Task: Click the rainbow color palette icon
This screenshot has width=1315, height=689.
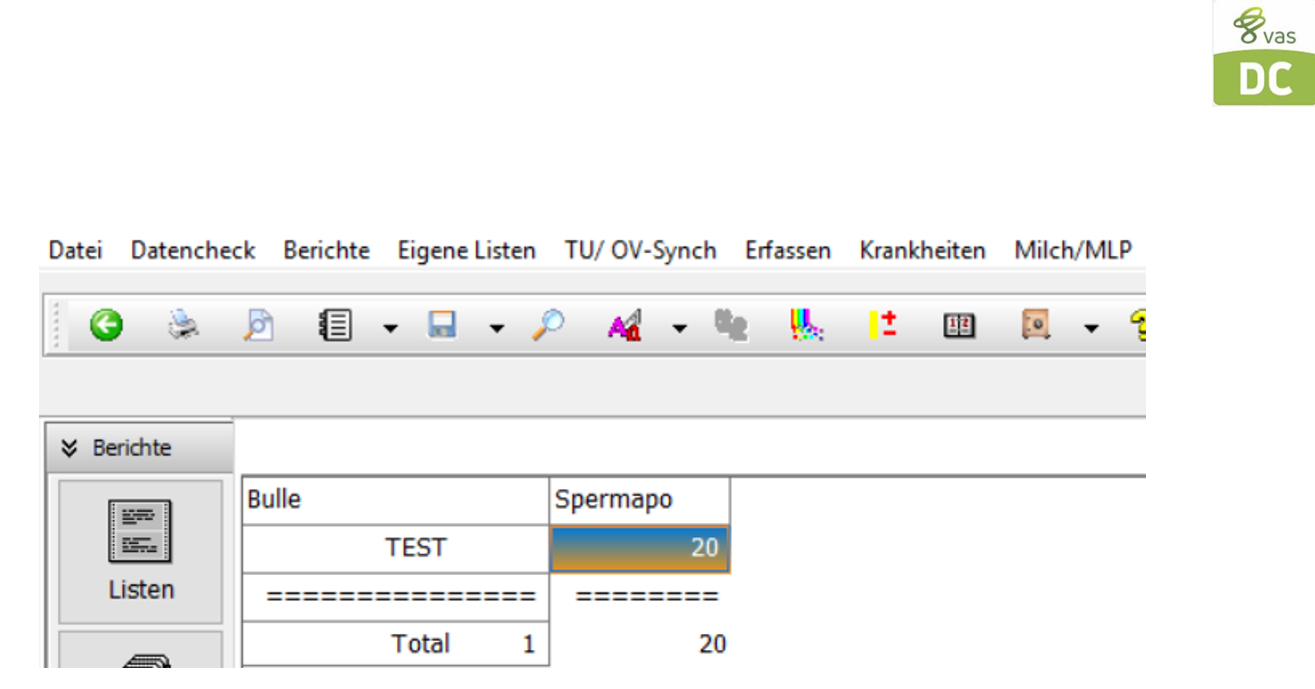Action: click(806, 325)
